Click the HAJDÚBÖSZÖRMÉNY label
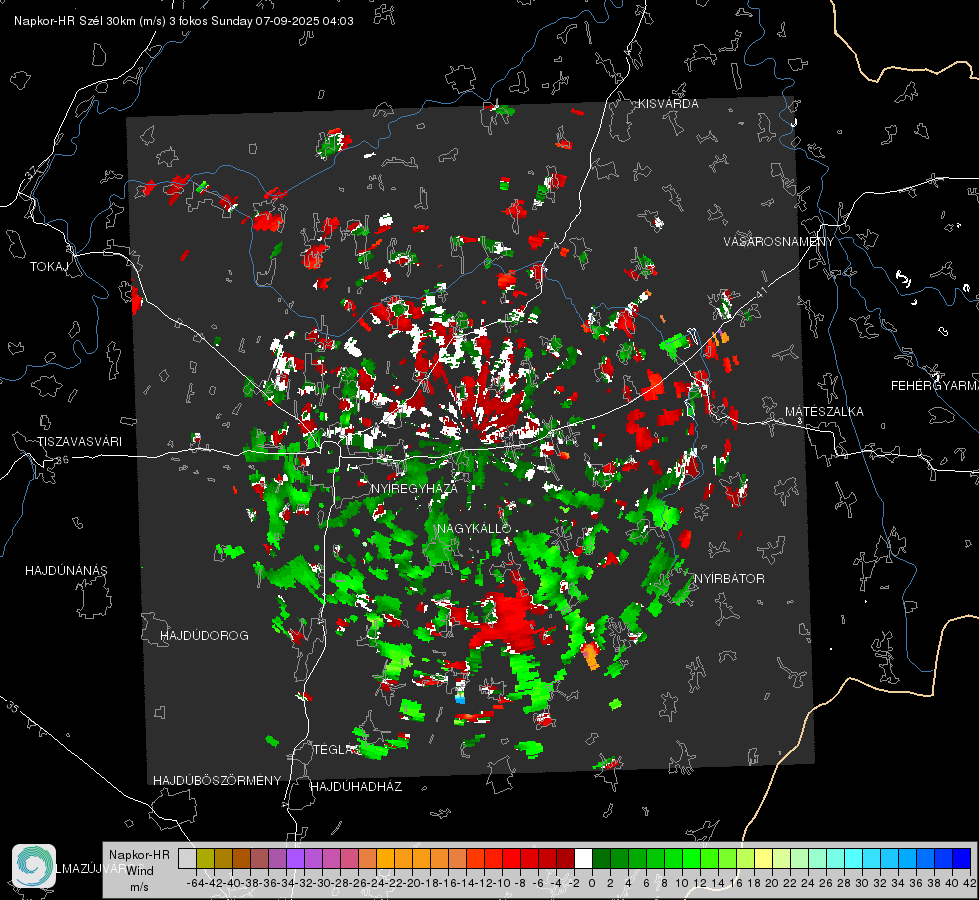The width and height of the screenshot is (979, 900). tap(217, 781)
